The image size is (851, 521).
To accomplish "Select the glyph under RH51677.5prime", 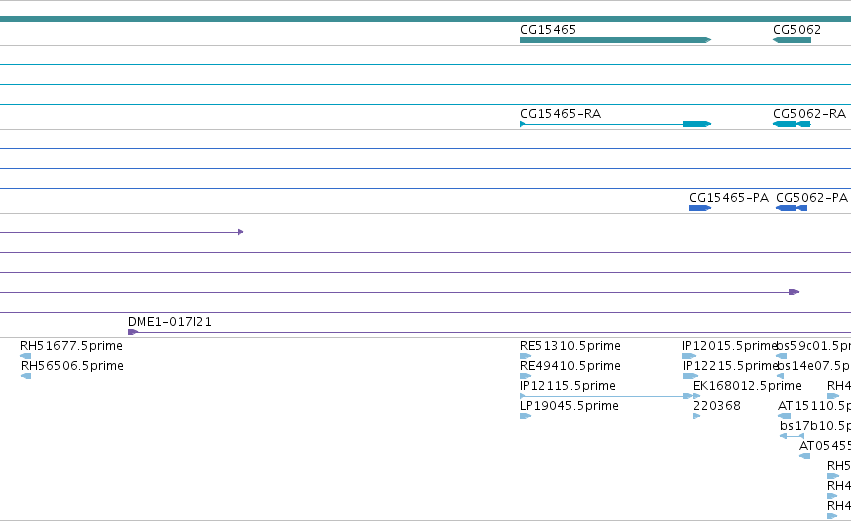I will 26,356.
